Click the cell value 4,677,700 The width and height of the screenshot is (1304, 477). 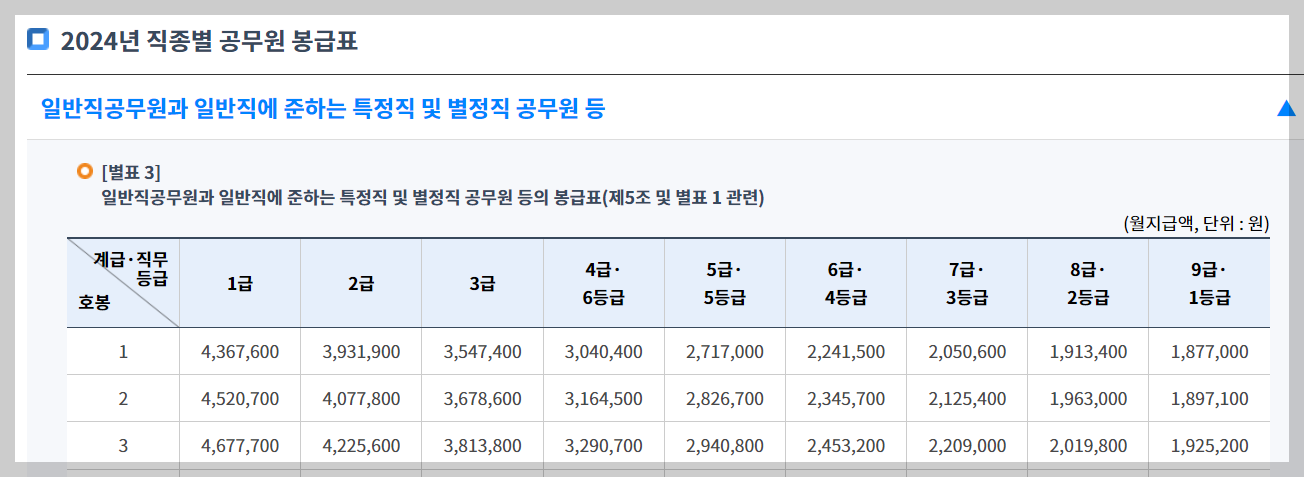(x=240, y=446)
